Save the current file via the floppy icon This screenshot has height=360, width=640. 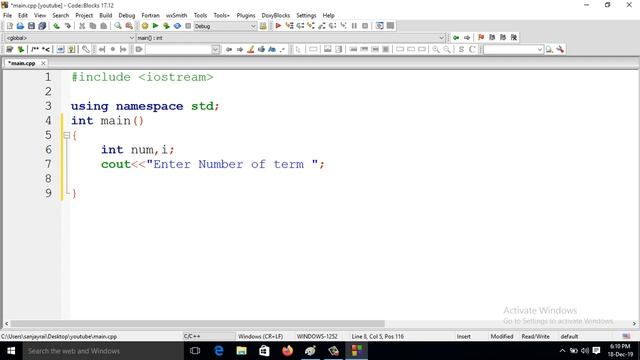pyautogui.click(x=31, y=26)
